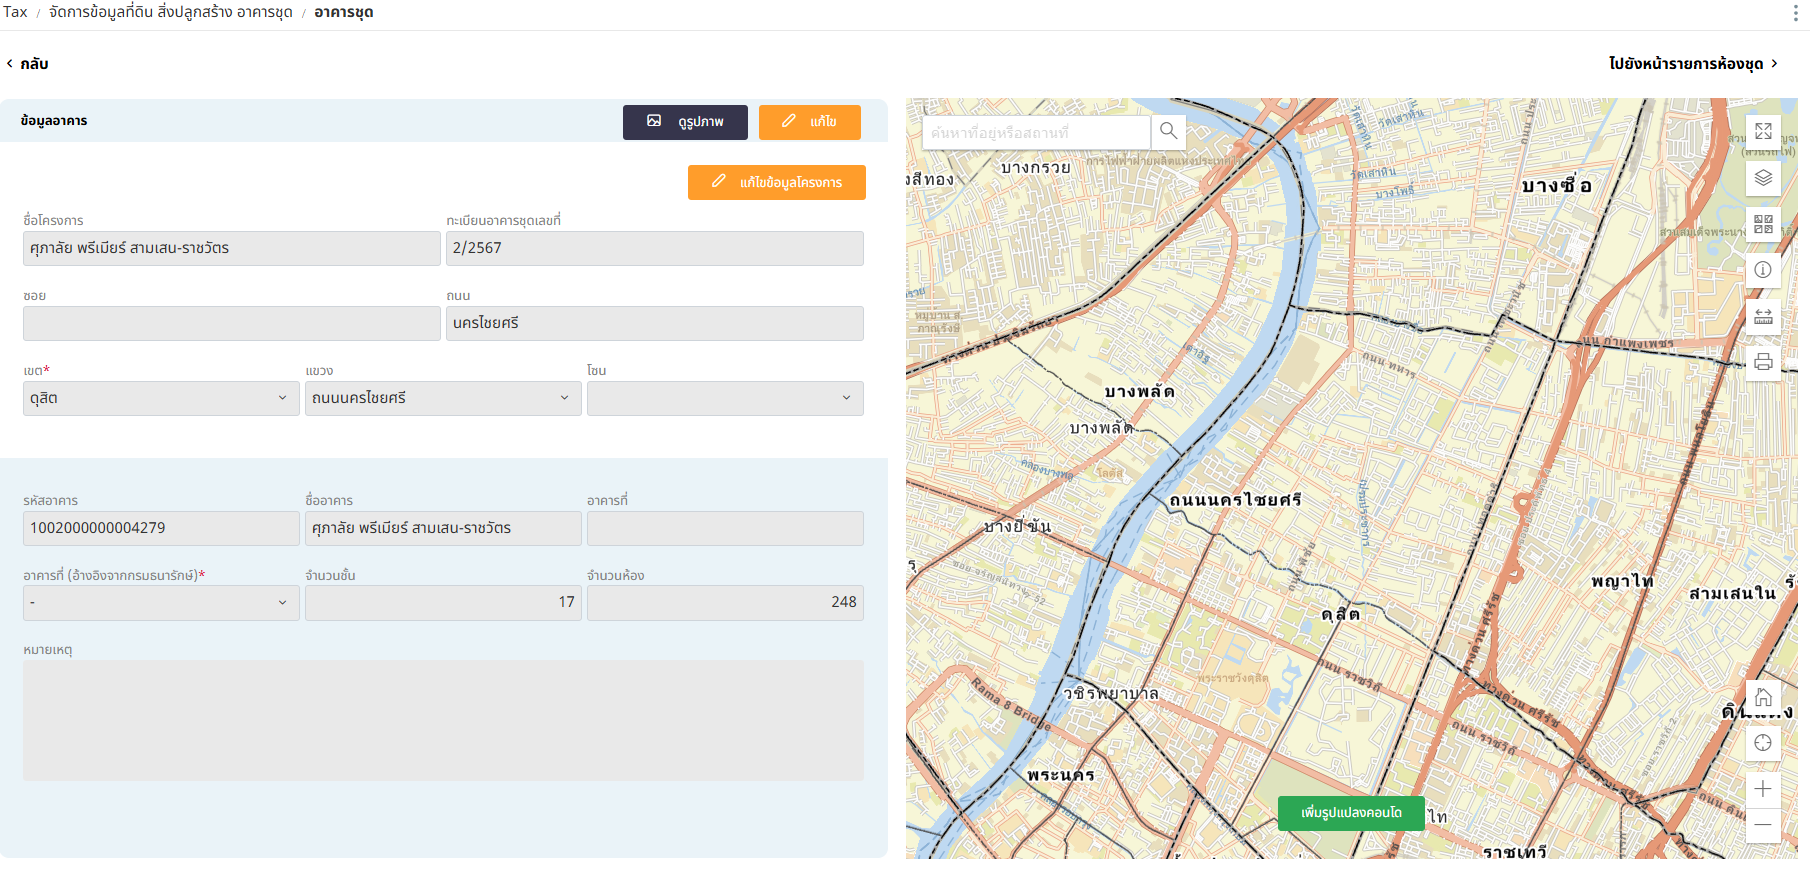
Task: Open the อาคารที่ (อ้างอิงจากกรมธนารักษ์) dropdown
Action: coord(160,603)
